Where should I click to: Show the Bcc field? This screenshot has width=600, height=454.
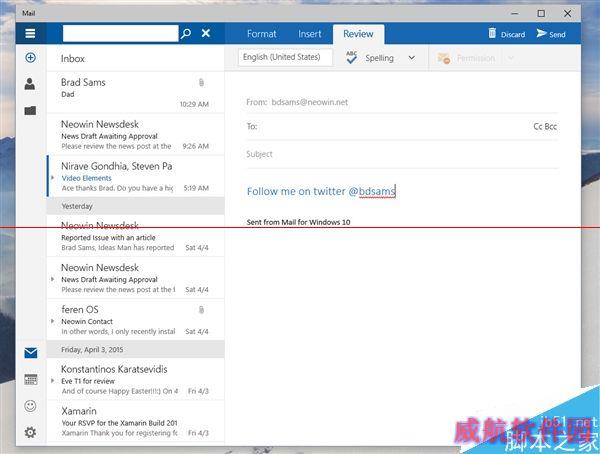tap(551, 126)
